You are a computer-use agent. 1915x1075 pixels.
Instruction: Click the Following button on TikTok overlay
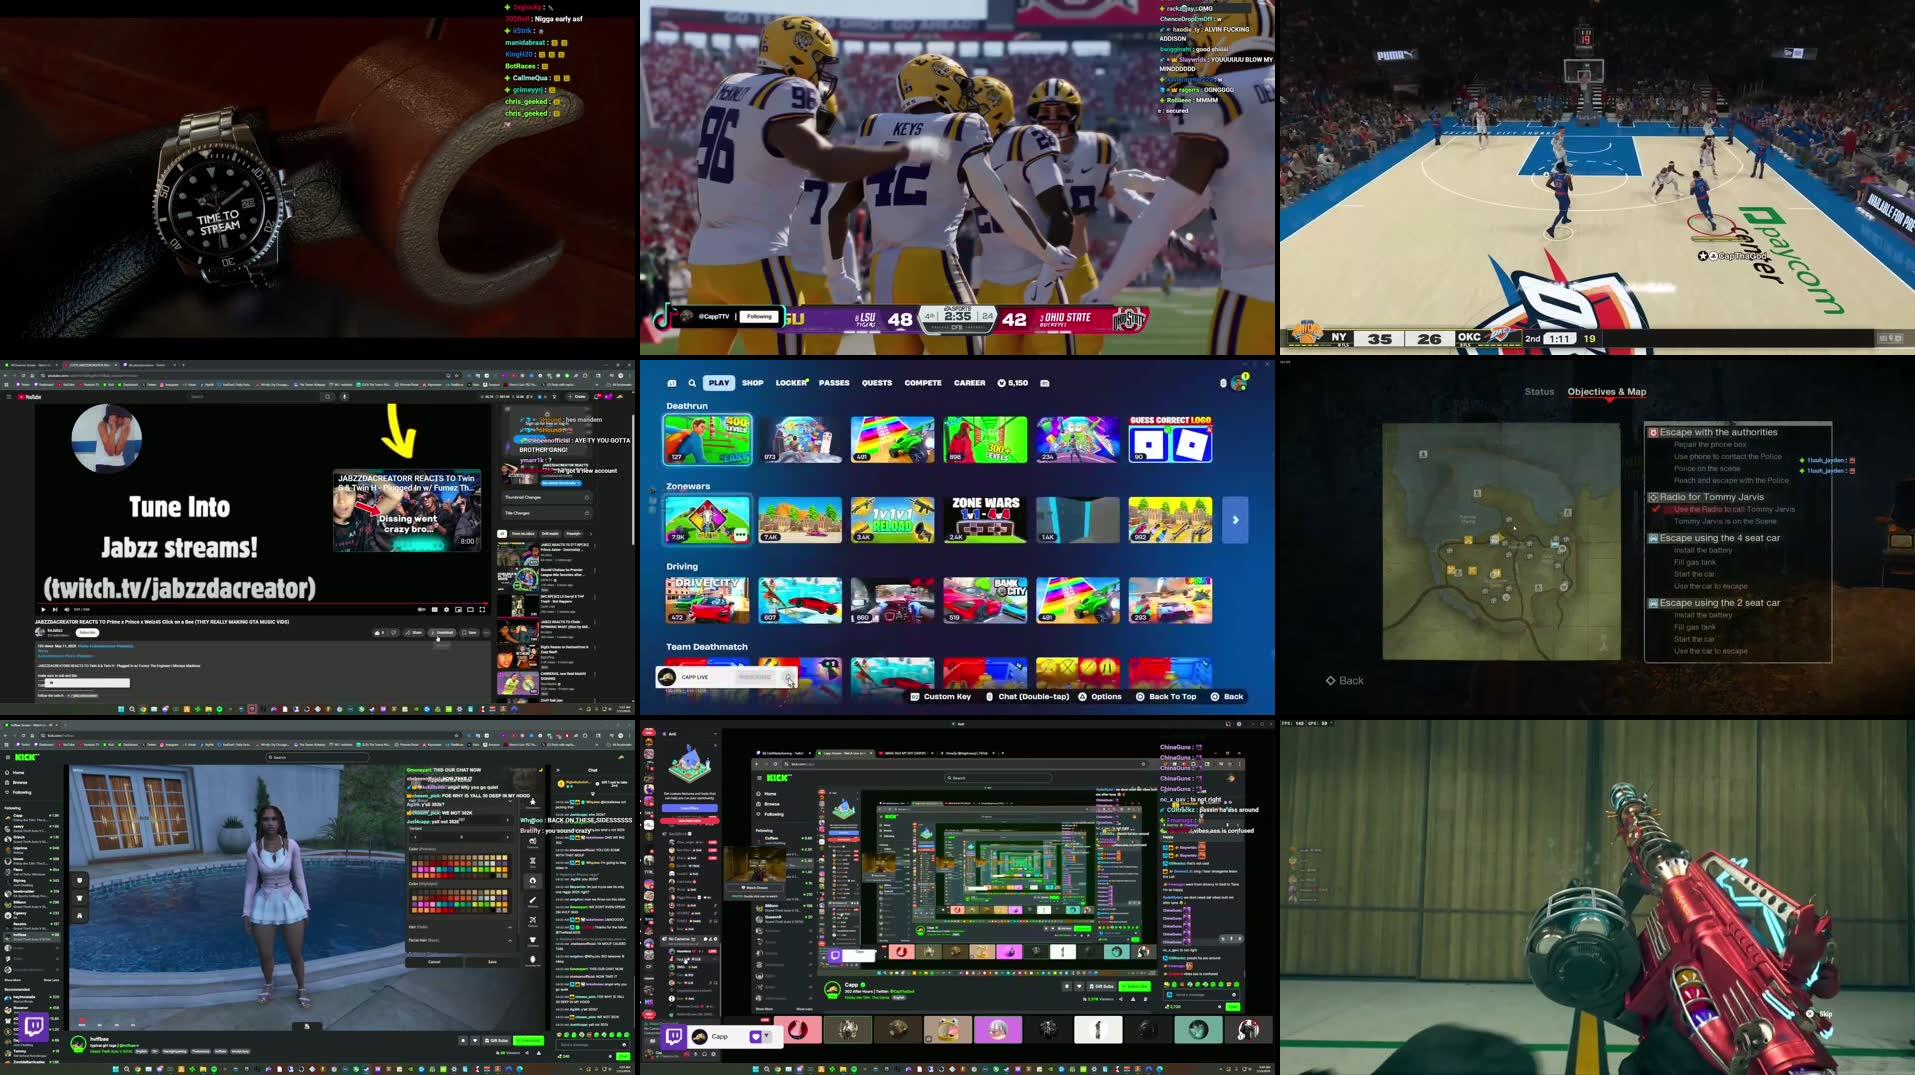pos(760,317)
